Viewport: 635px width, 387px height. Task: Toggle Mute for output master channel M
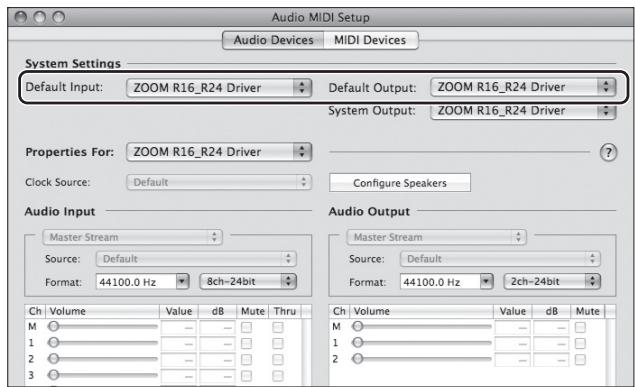tap(580, 327)
